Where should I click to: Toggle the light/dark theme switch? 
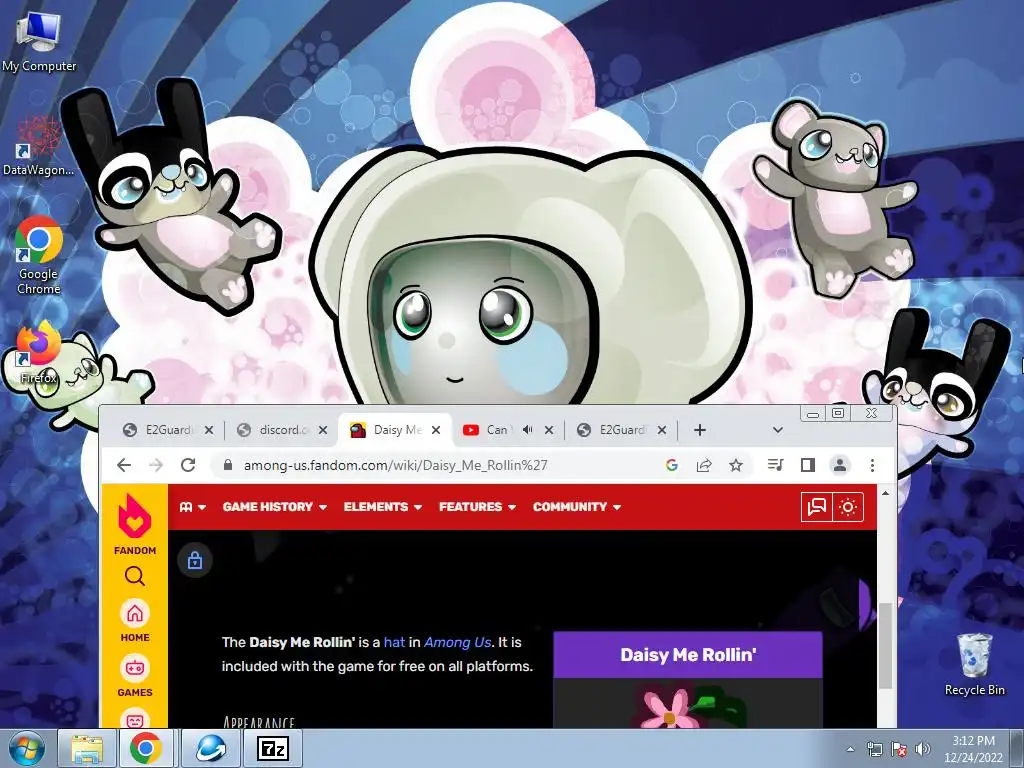[848, 507]
